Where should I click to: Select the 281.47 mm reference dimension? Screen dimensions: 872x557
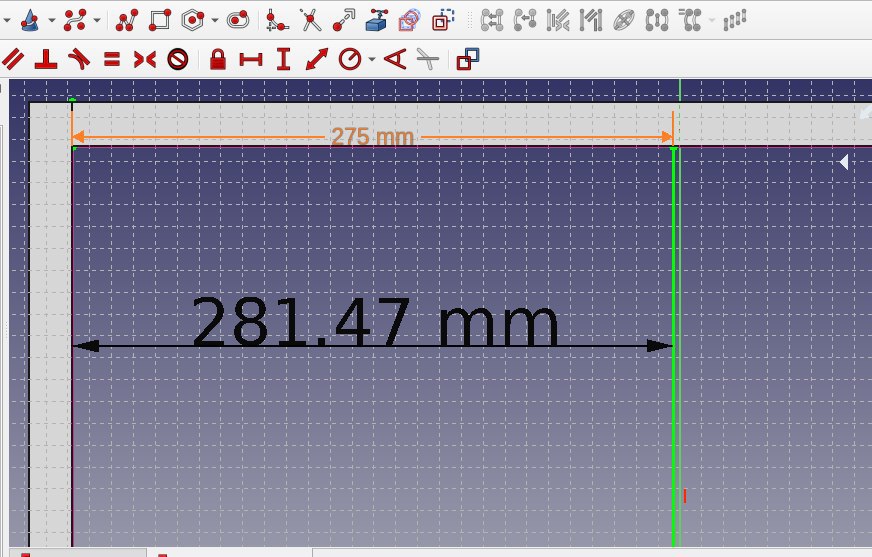coord(374,322)
